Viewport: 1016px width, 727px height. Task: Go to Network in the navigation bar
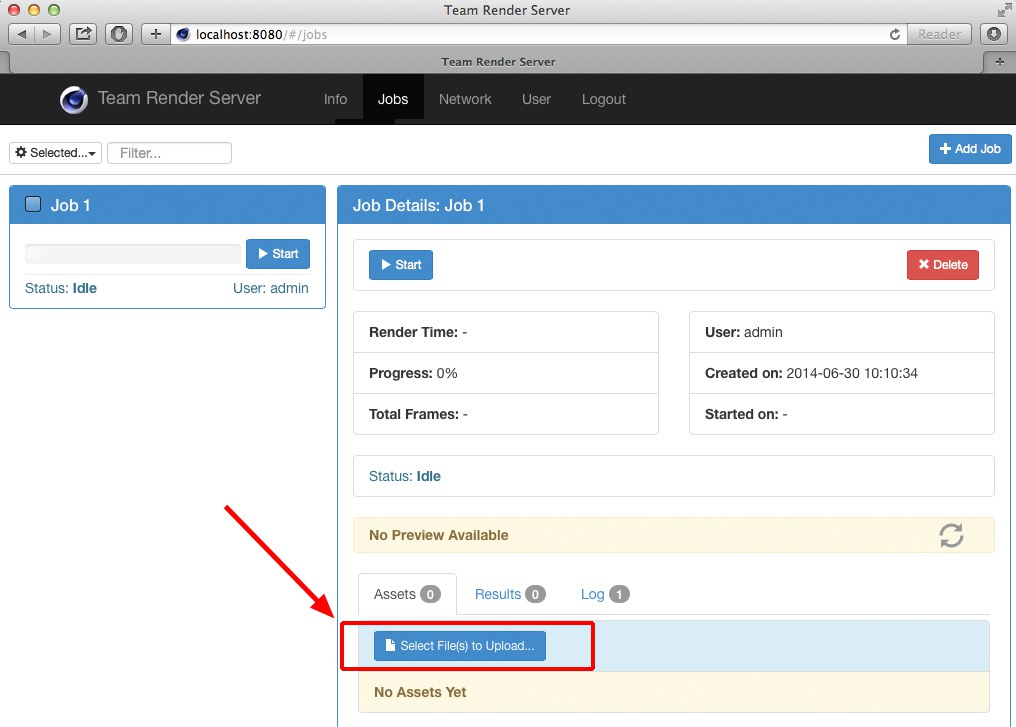[x=465, y=99]
